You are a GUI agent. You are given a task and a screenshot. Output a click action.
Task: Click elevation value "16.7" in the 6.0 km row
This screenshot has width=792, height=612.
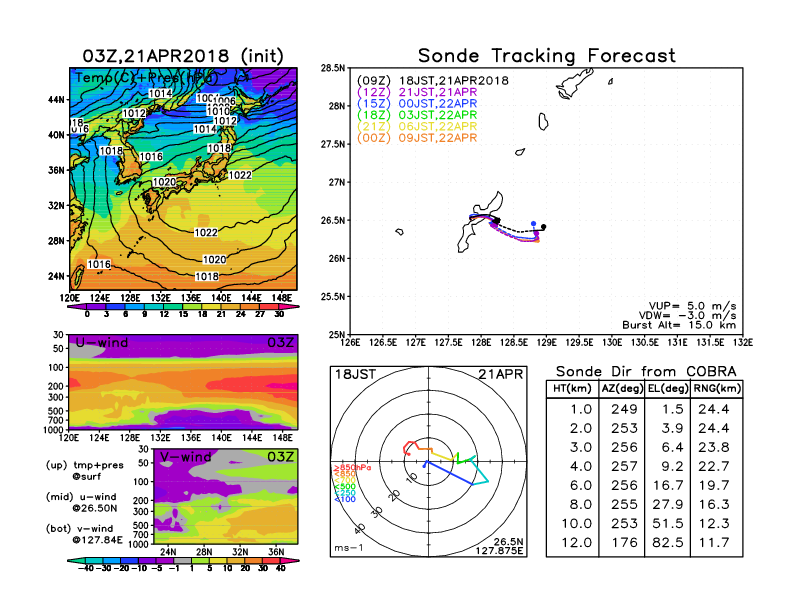point(668,486)
